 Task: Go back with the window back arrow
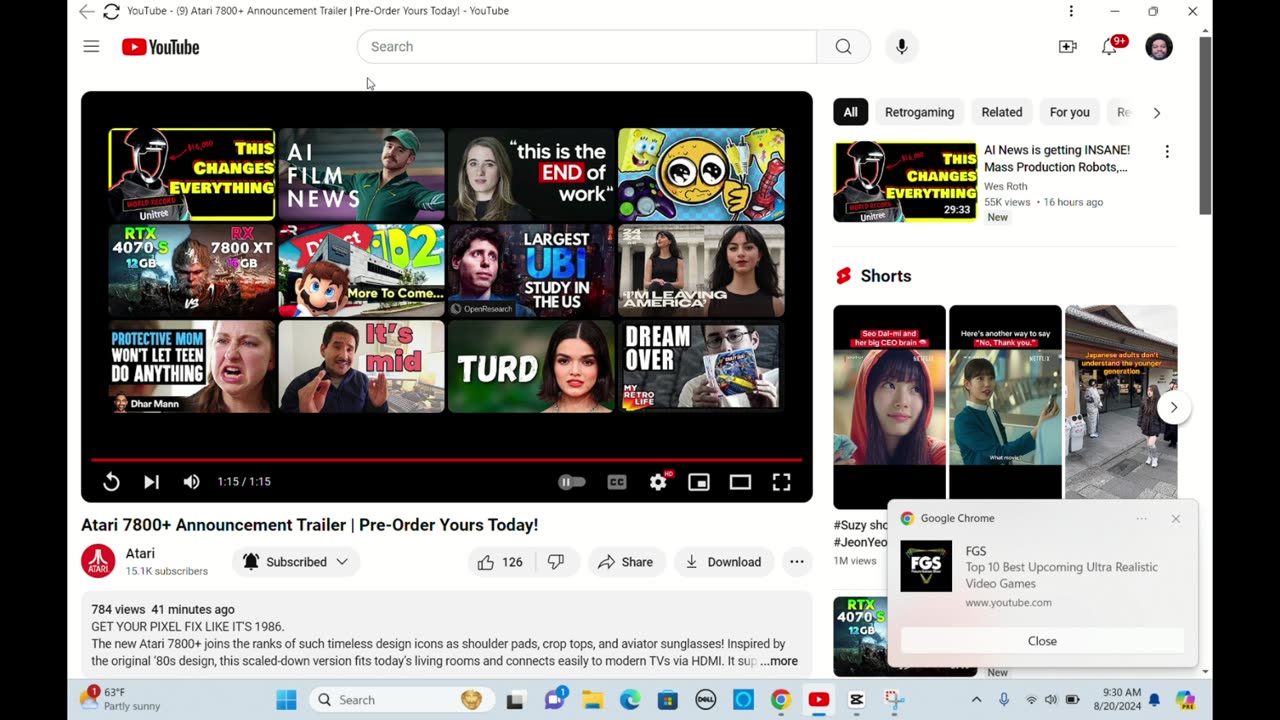[x=87, y=11]
